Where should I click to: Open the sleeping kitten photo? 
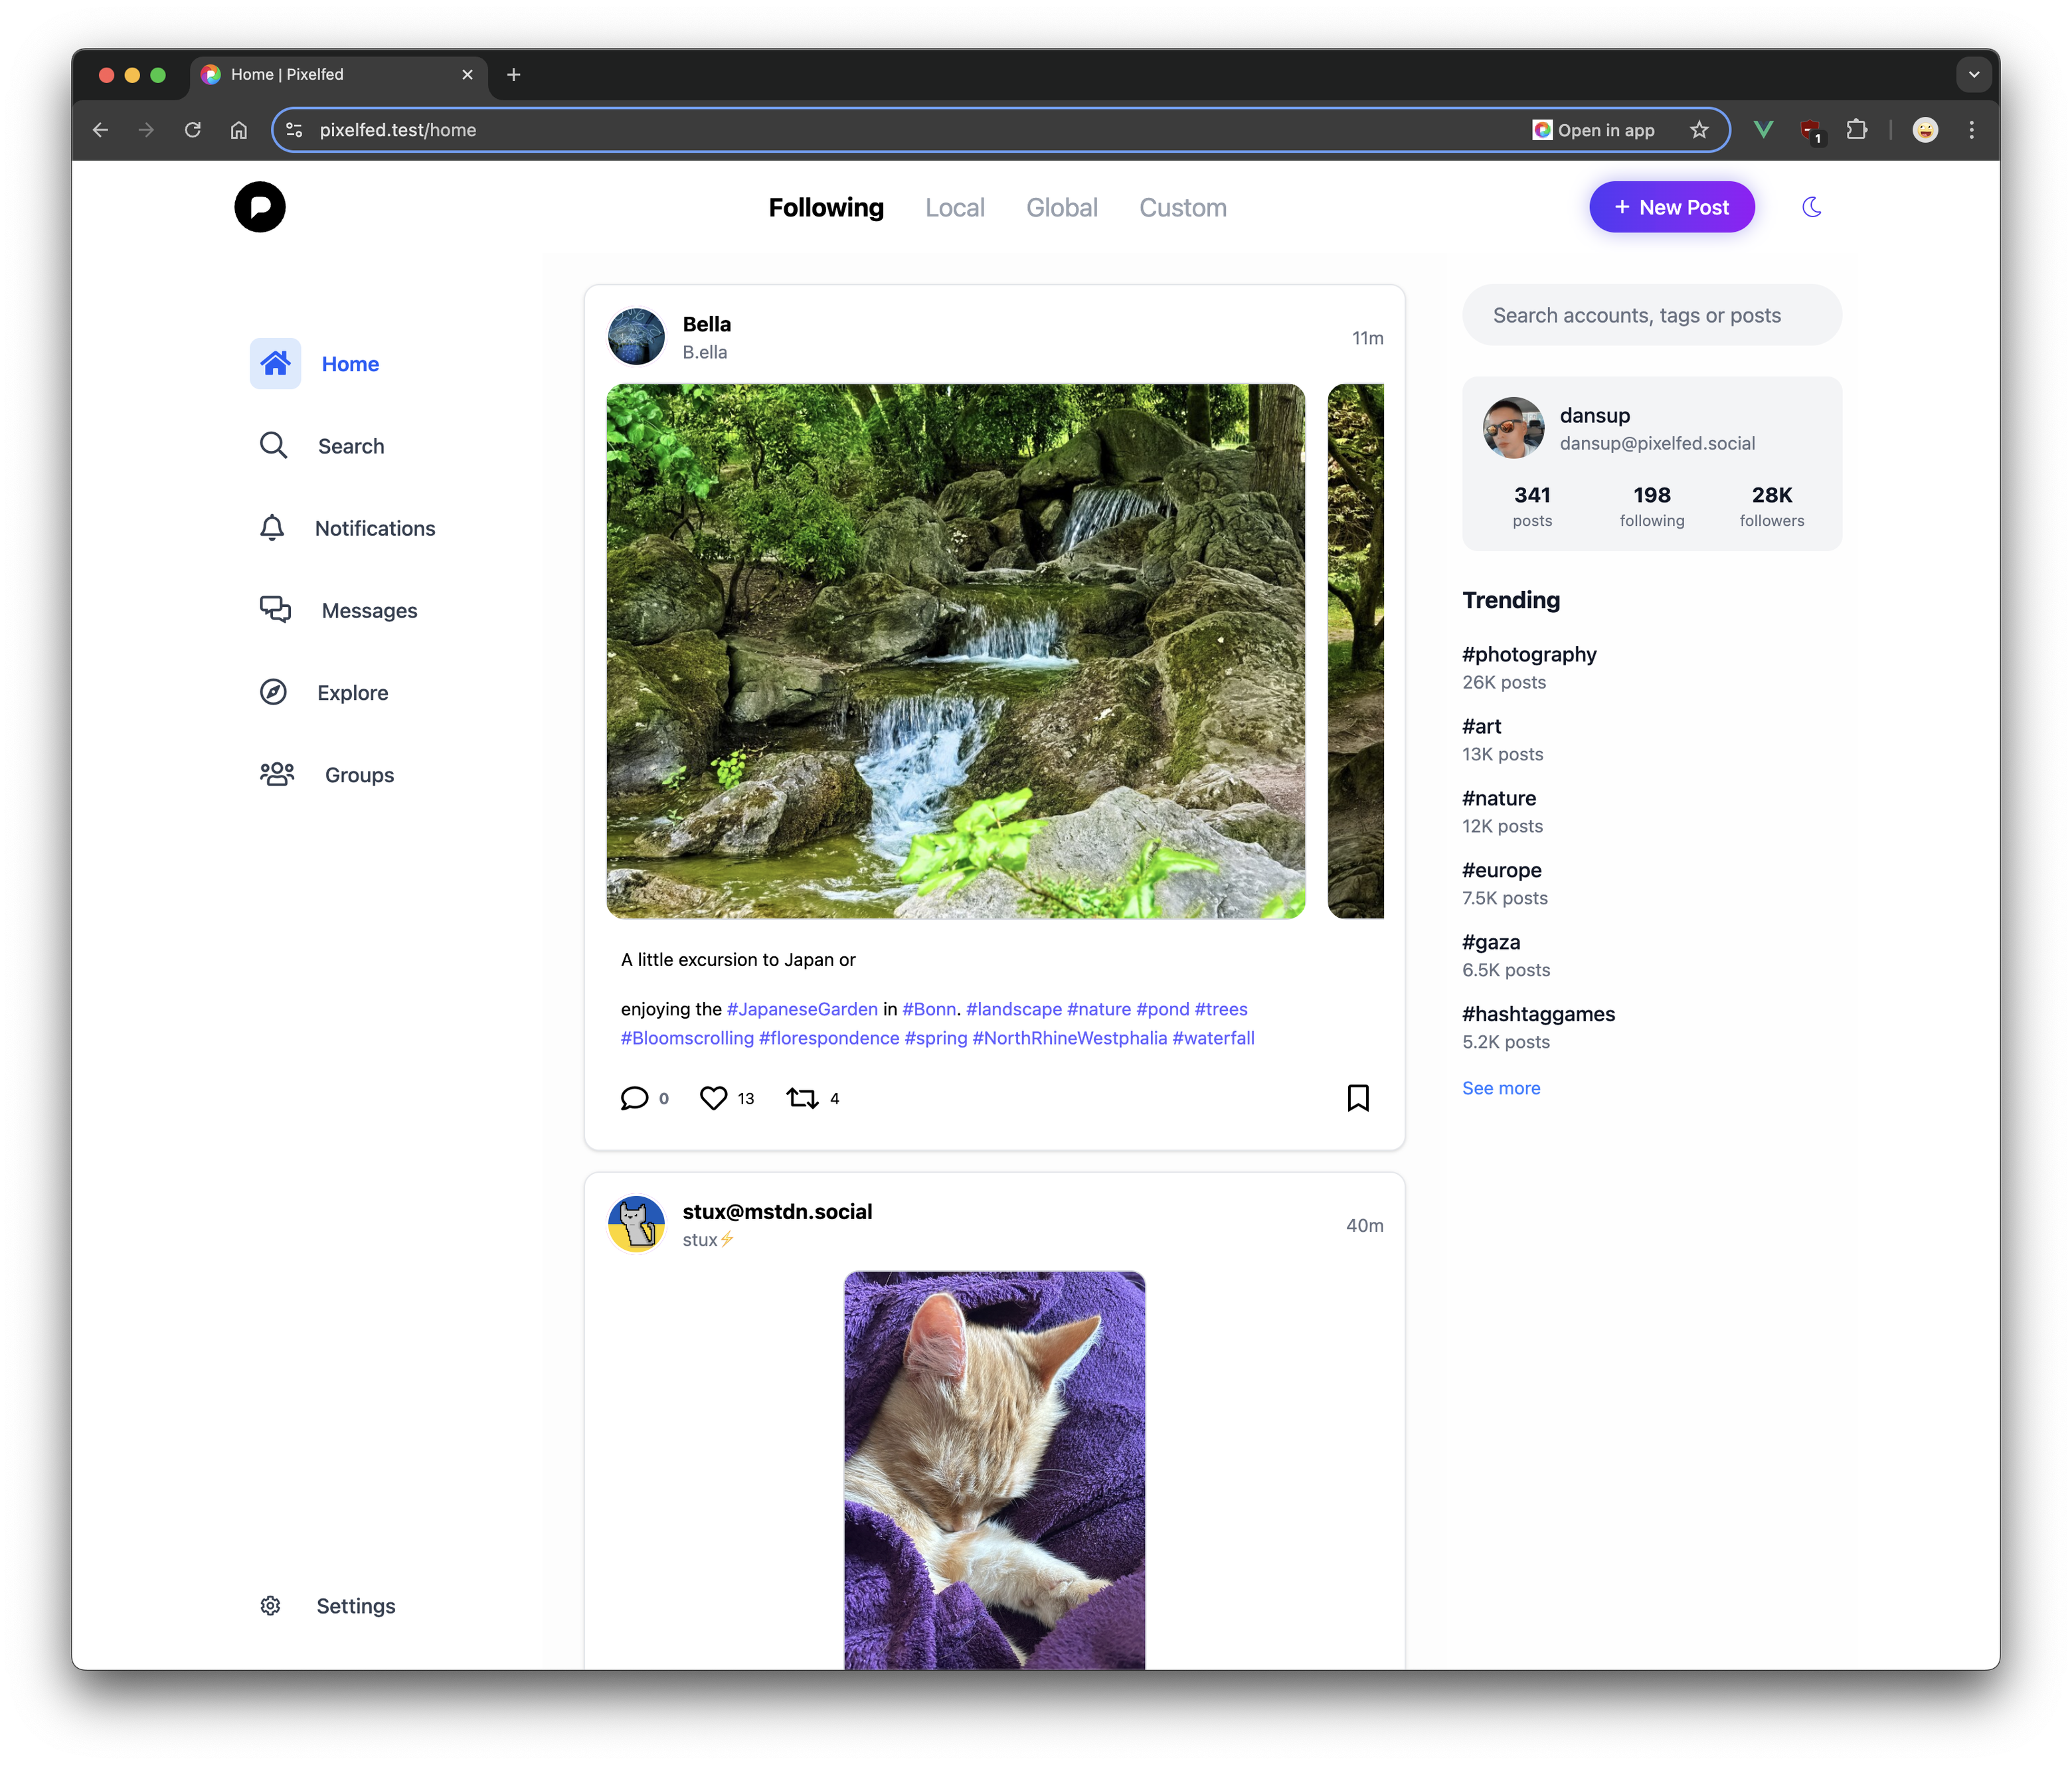pyautogui.click(x=994, y=1470)
